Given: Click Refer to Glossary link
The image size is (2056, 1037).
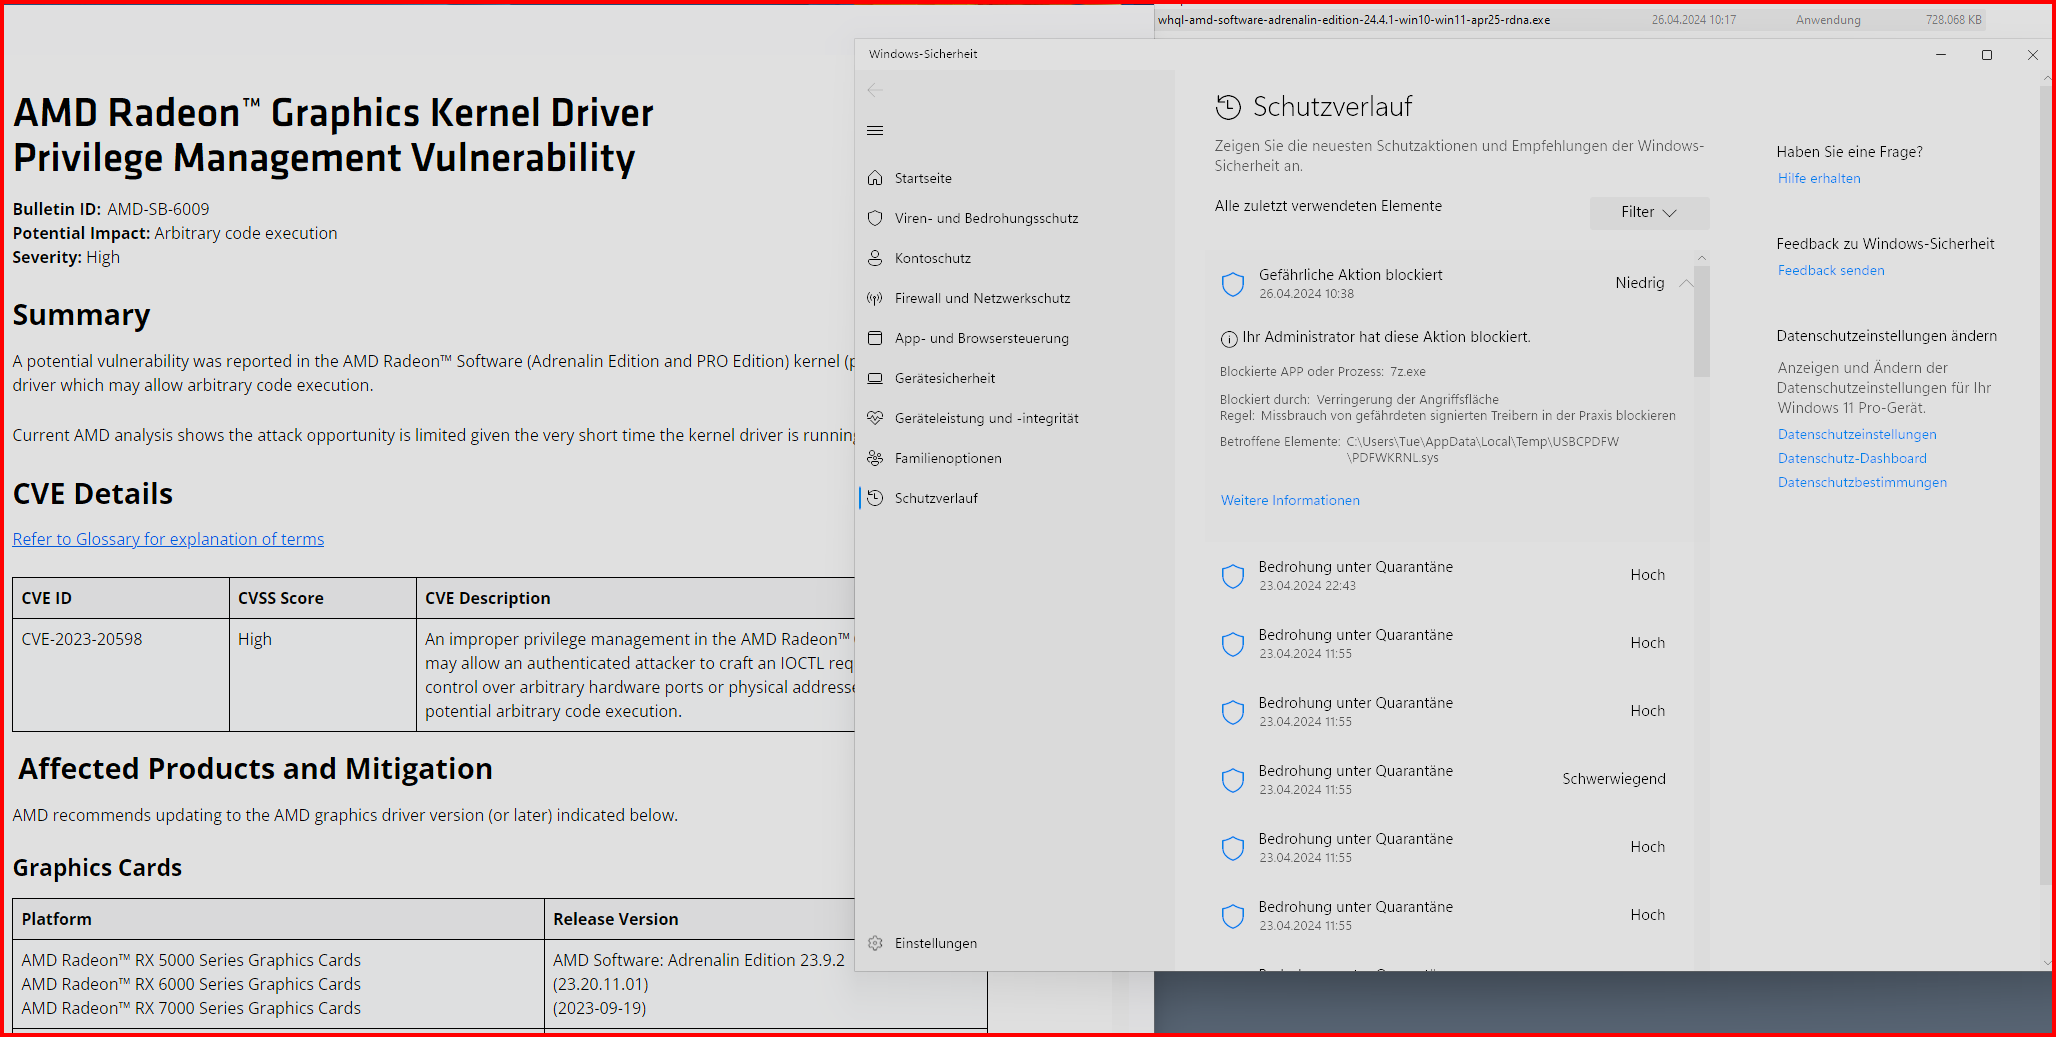Looking at the screenshot, I should point(168,539).
